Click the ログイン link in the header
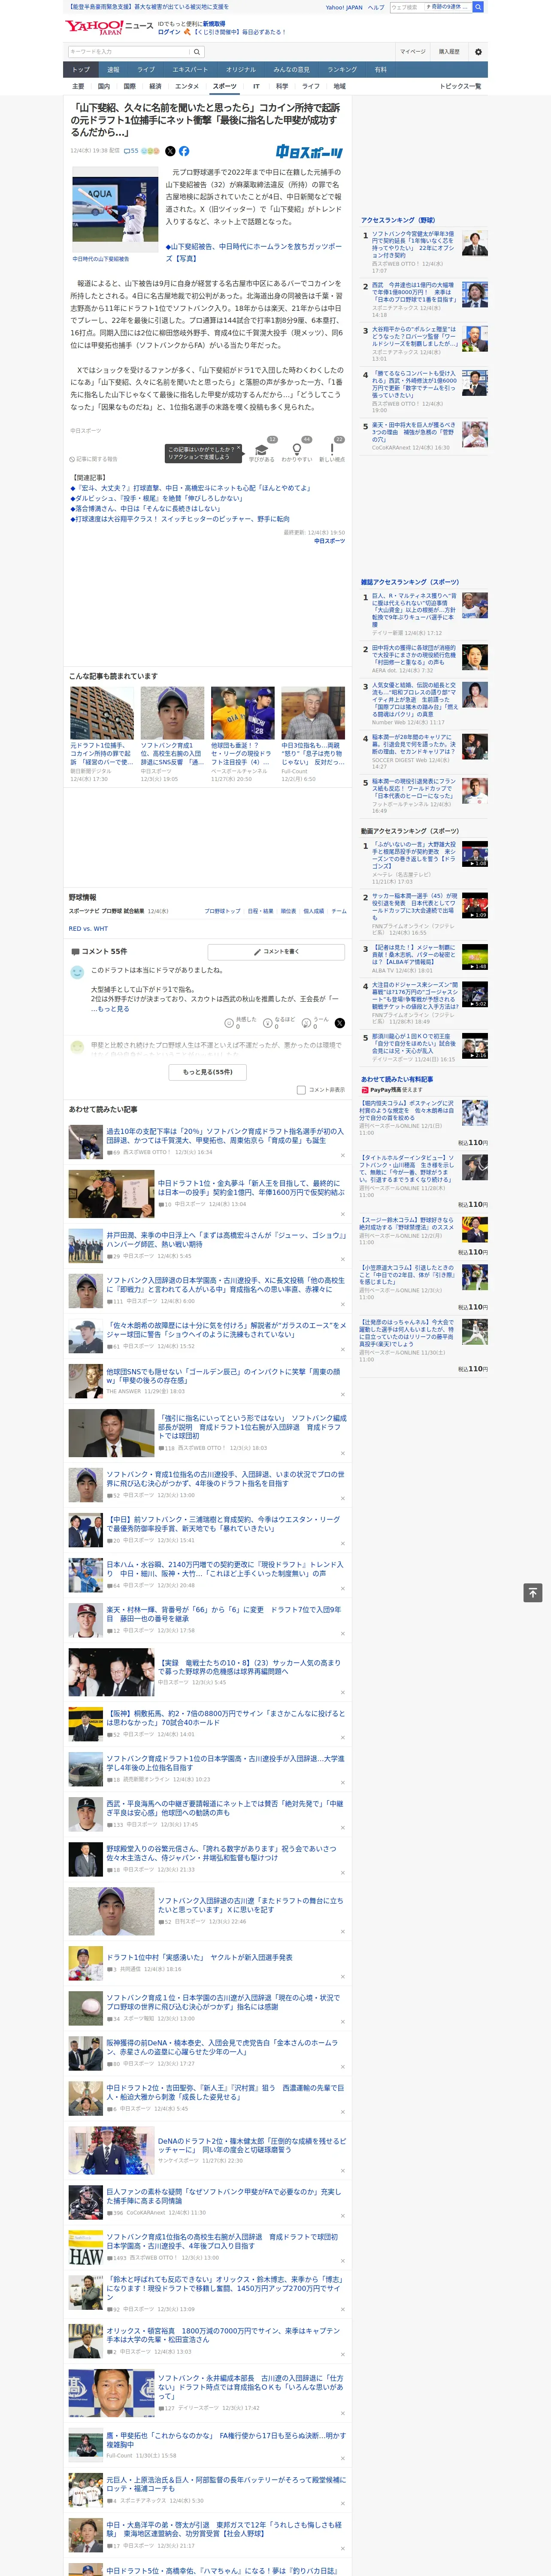This screenshot has height=2576, width=551. (x=169, y=32)
